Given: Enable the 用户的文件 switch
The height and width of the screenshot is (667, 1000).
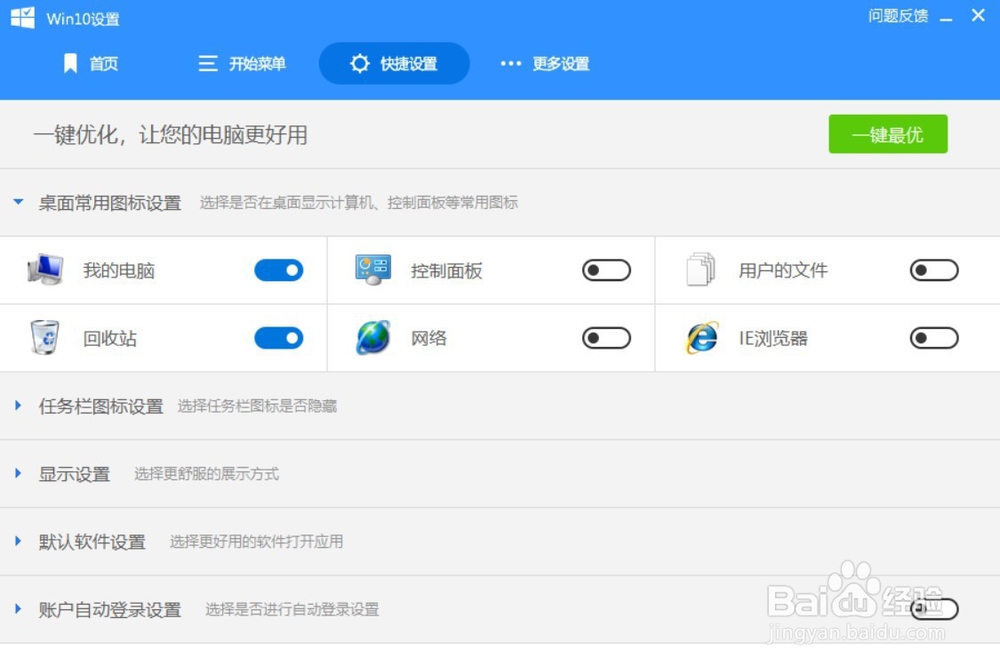Looking at the screenshot, I should coord(934,270).
